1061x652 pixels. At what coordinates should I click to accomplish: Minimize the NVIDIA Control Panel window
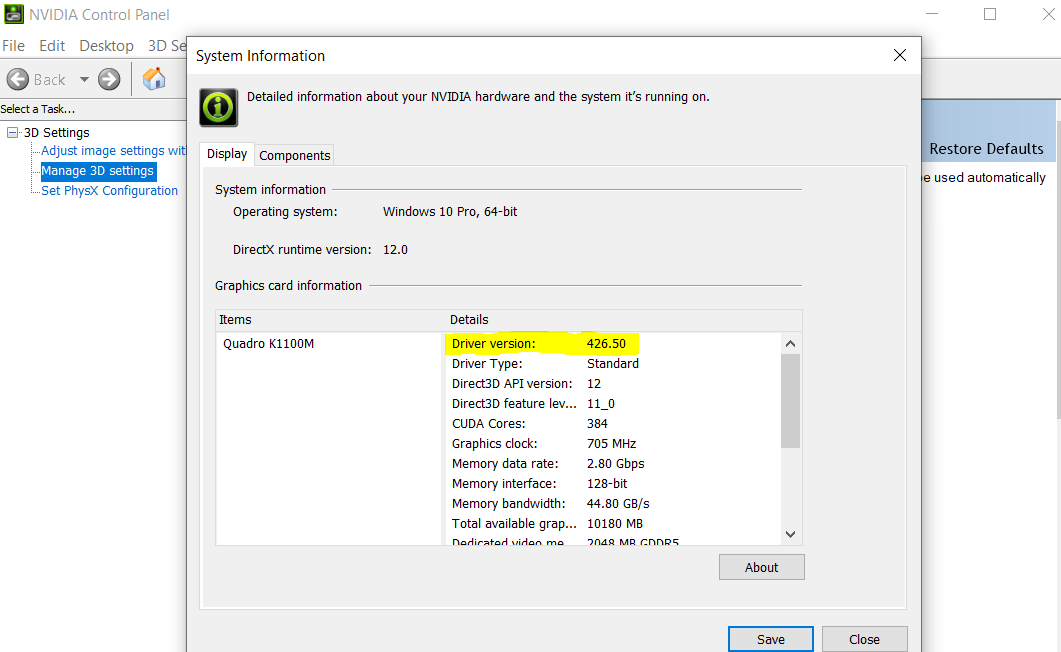click(x=932, y=14)
